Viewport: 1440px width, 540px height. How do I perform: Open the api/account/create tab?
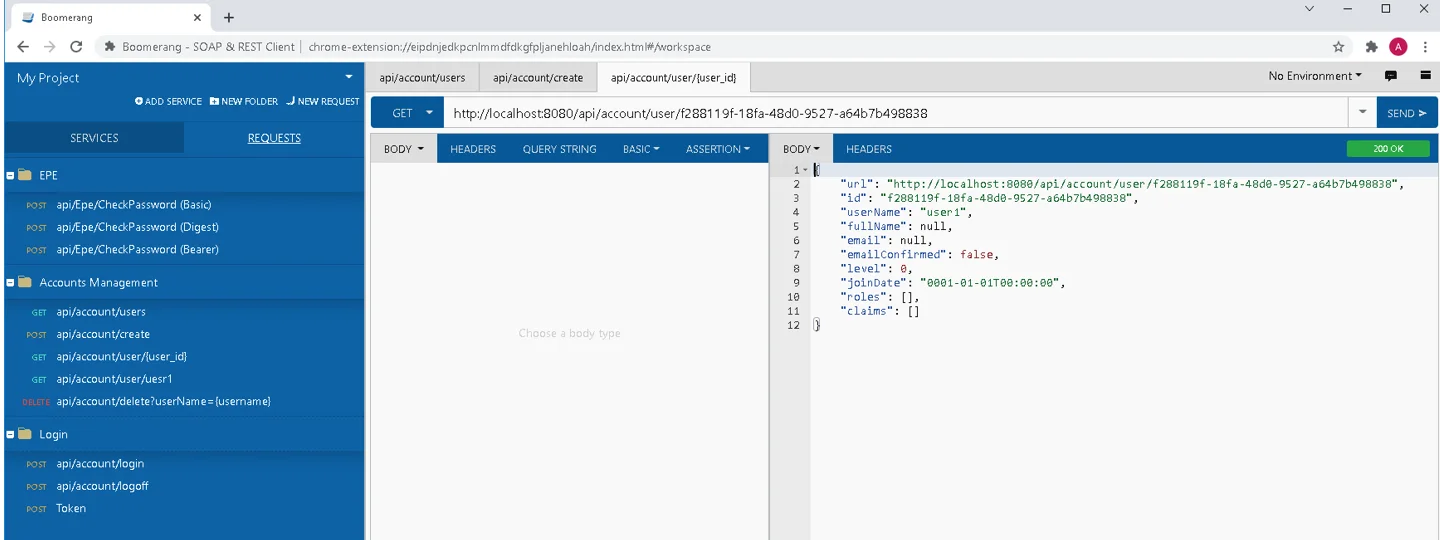[x=538, y=77]
